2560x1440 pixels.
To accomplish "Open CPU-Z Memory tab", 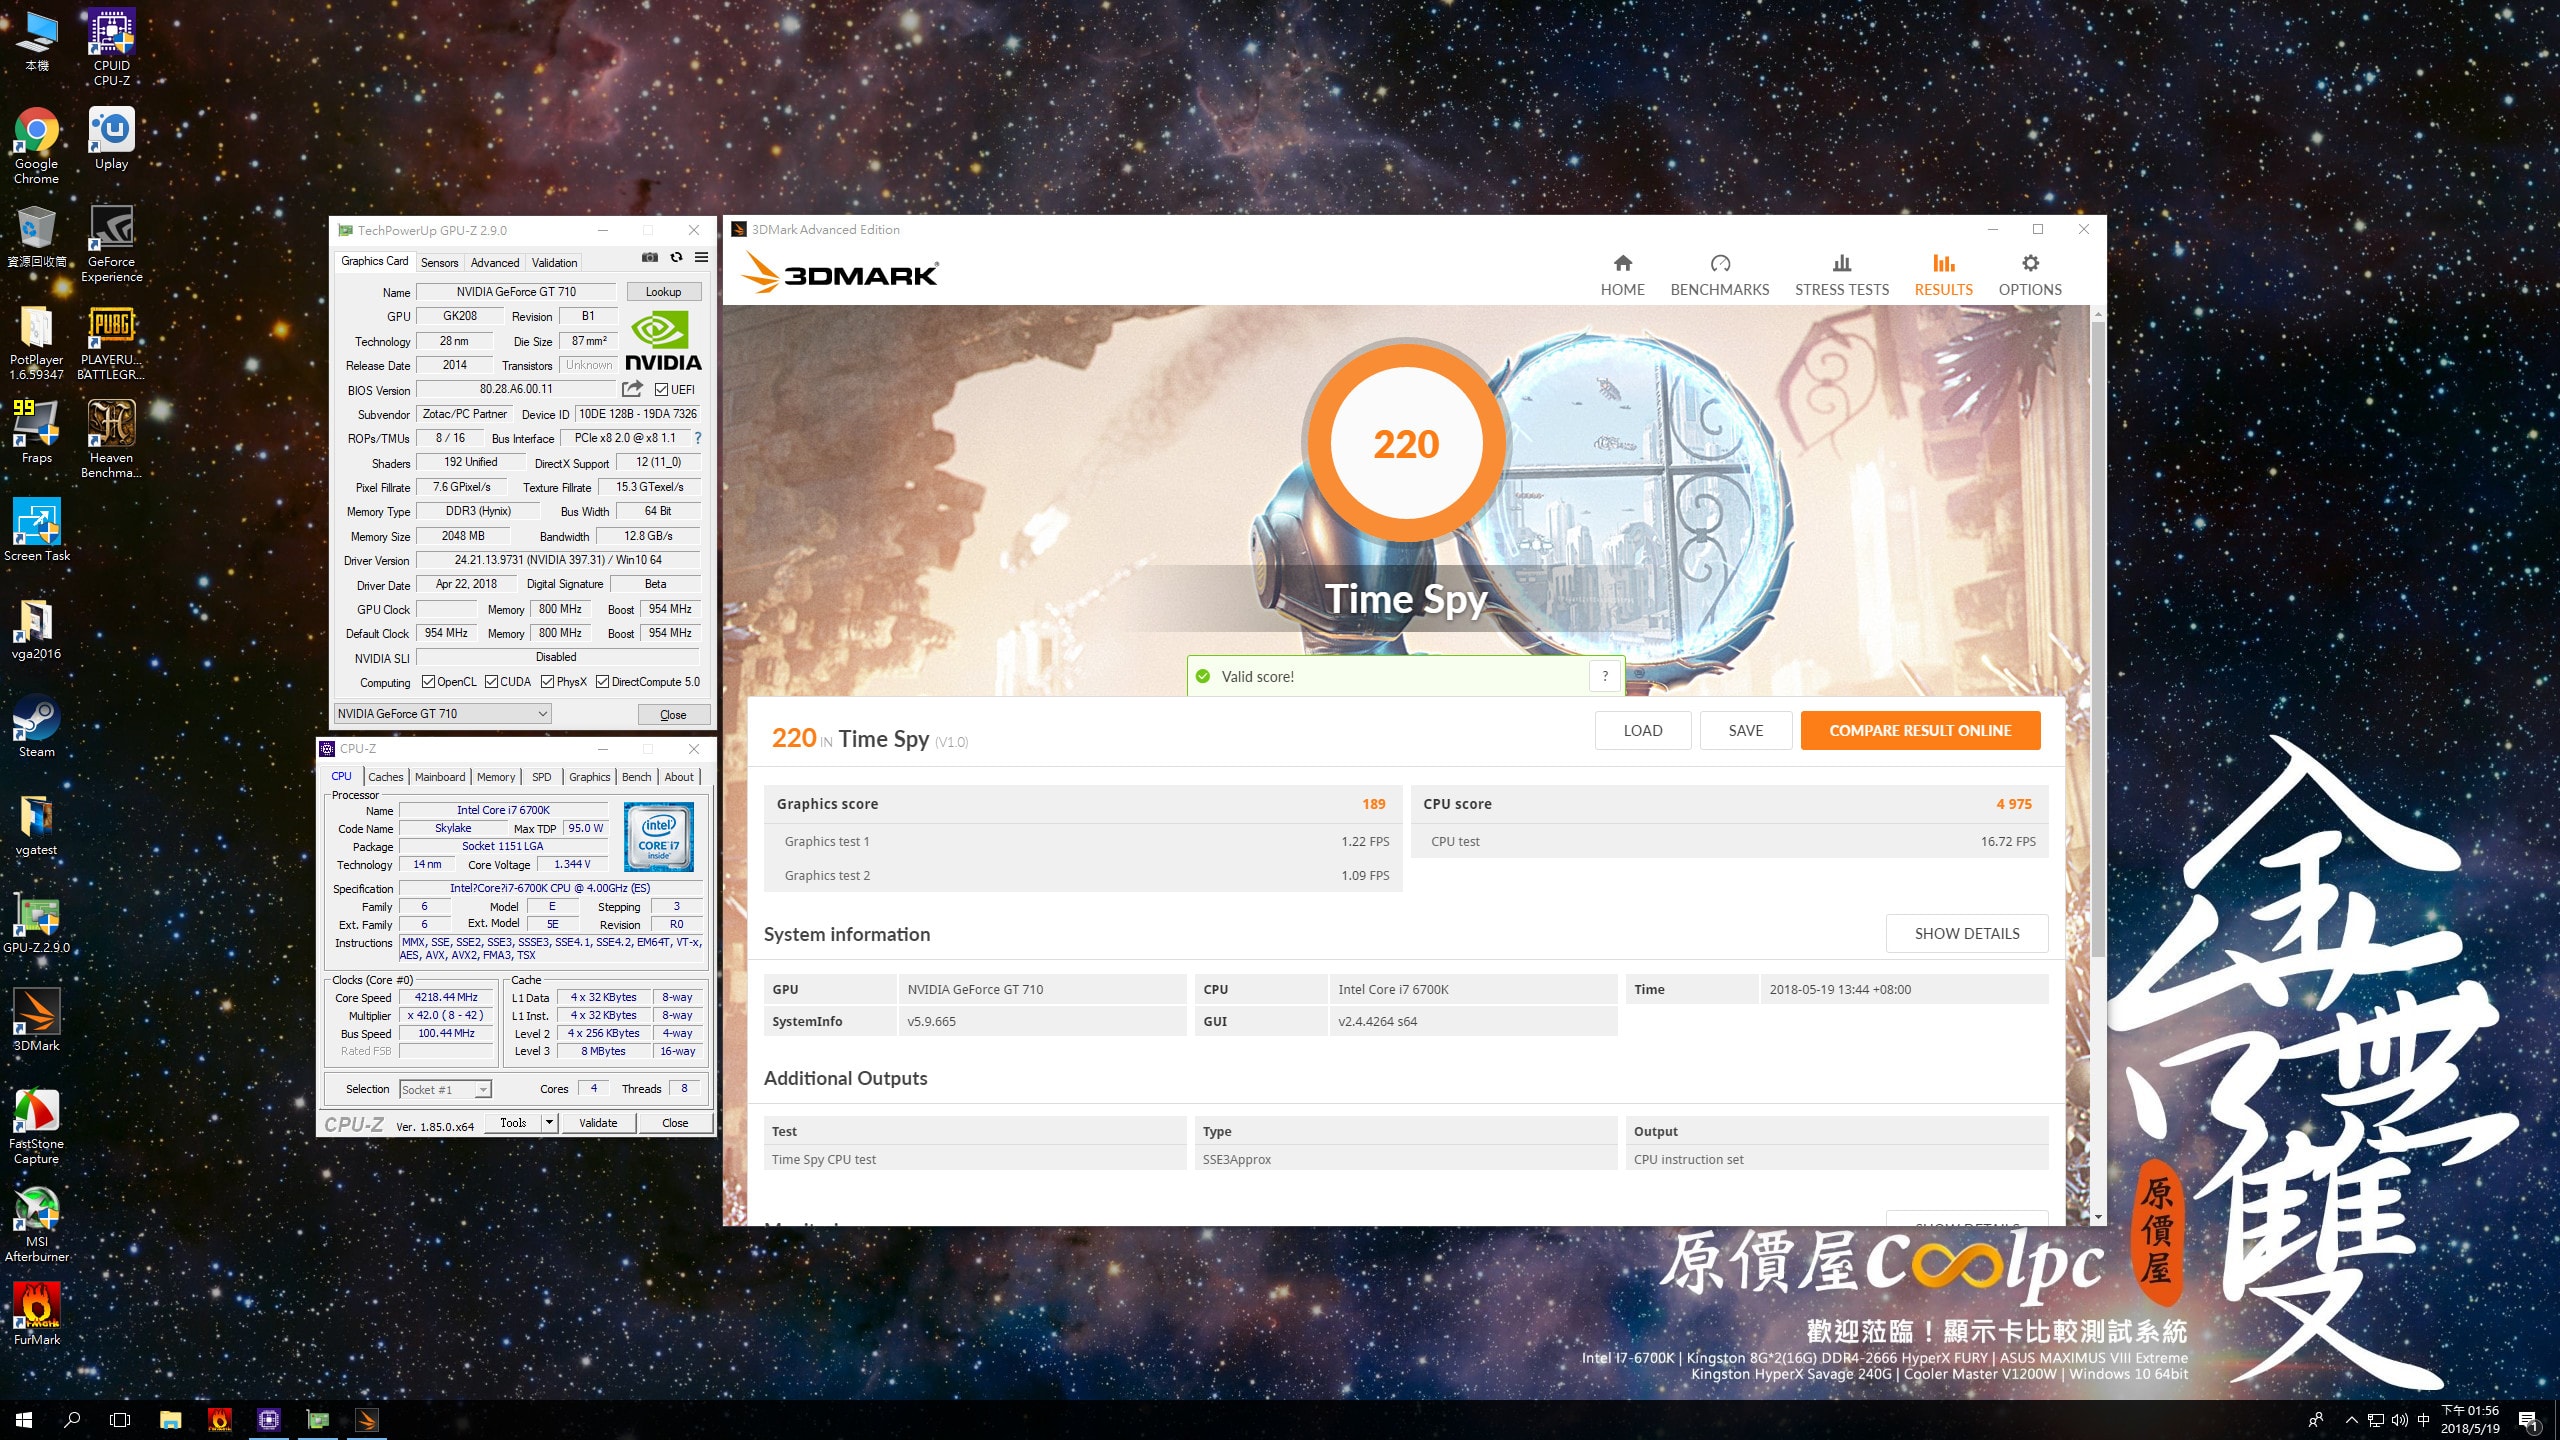I will 496,777.
